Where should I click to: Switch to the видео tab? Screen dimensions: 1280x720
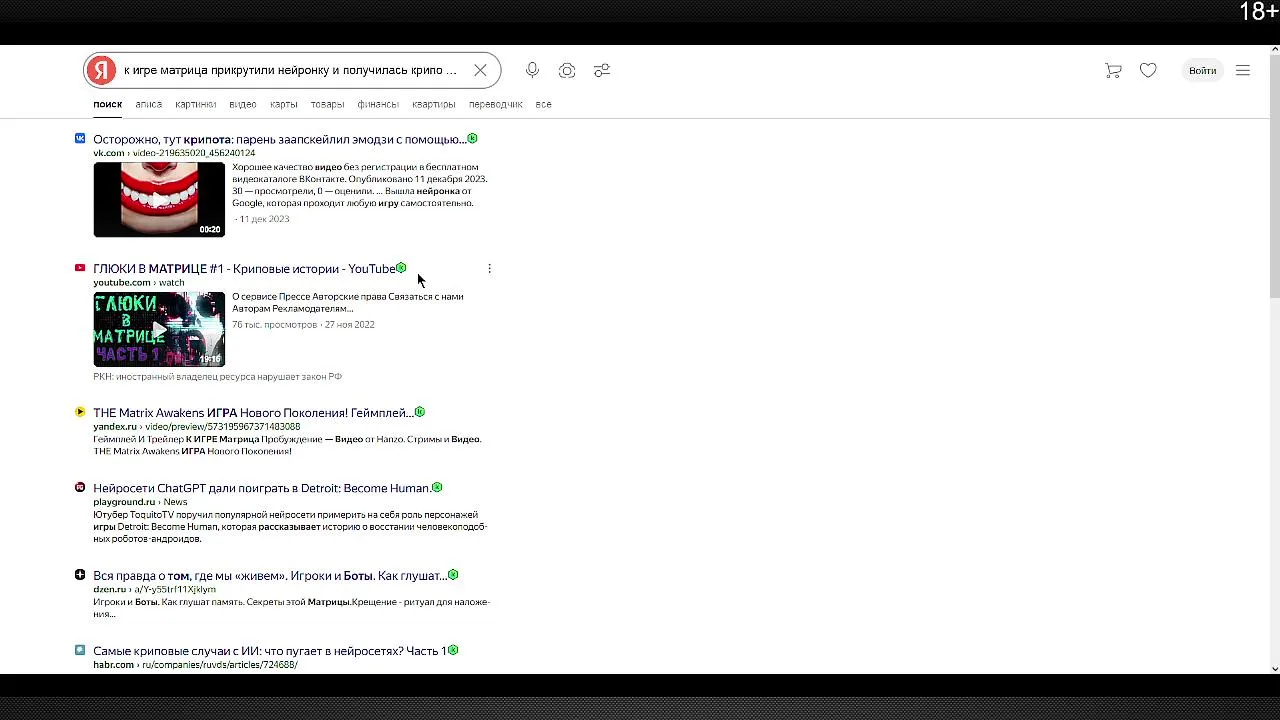(242, 104)
